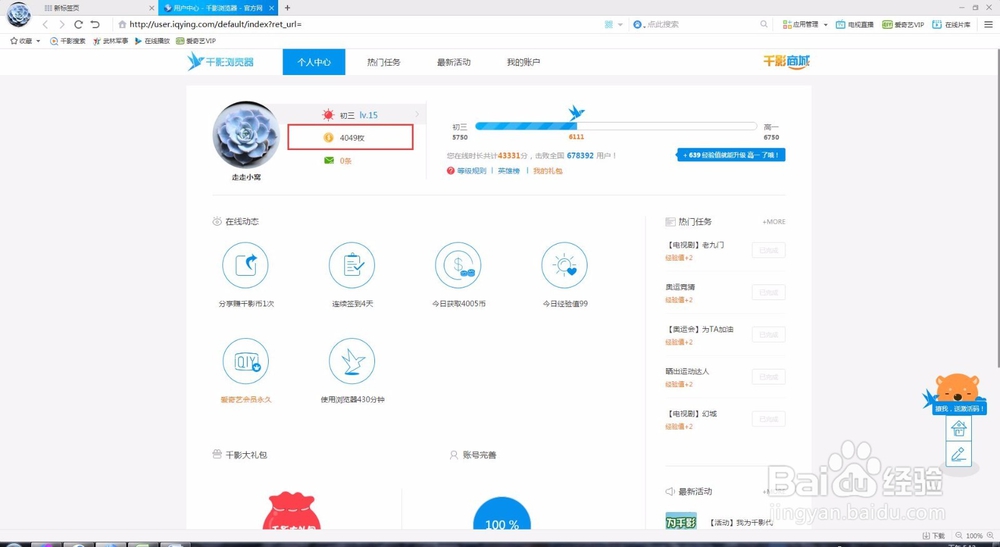1000x547 pixels.
Task: Click the 使用浏览器430分钟 bird icon
Action: (x=352, y=361)
